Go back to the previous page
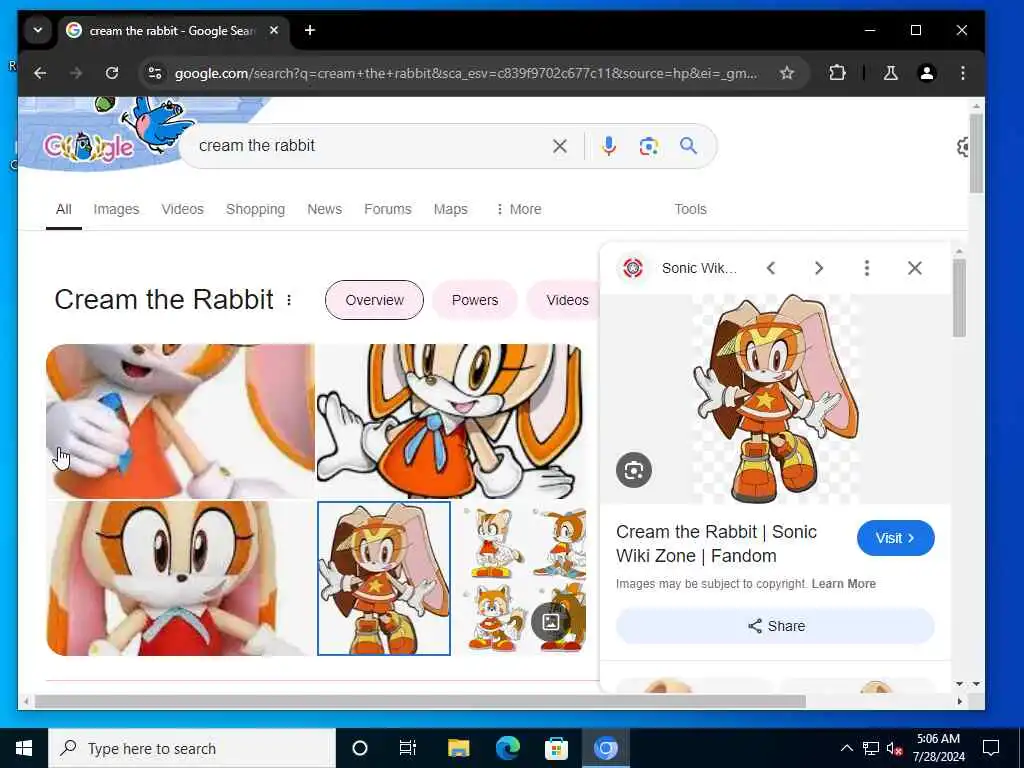Viewport: 1024px width, 768px height. pyautogui.click(x=40, y=73)
